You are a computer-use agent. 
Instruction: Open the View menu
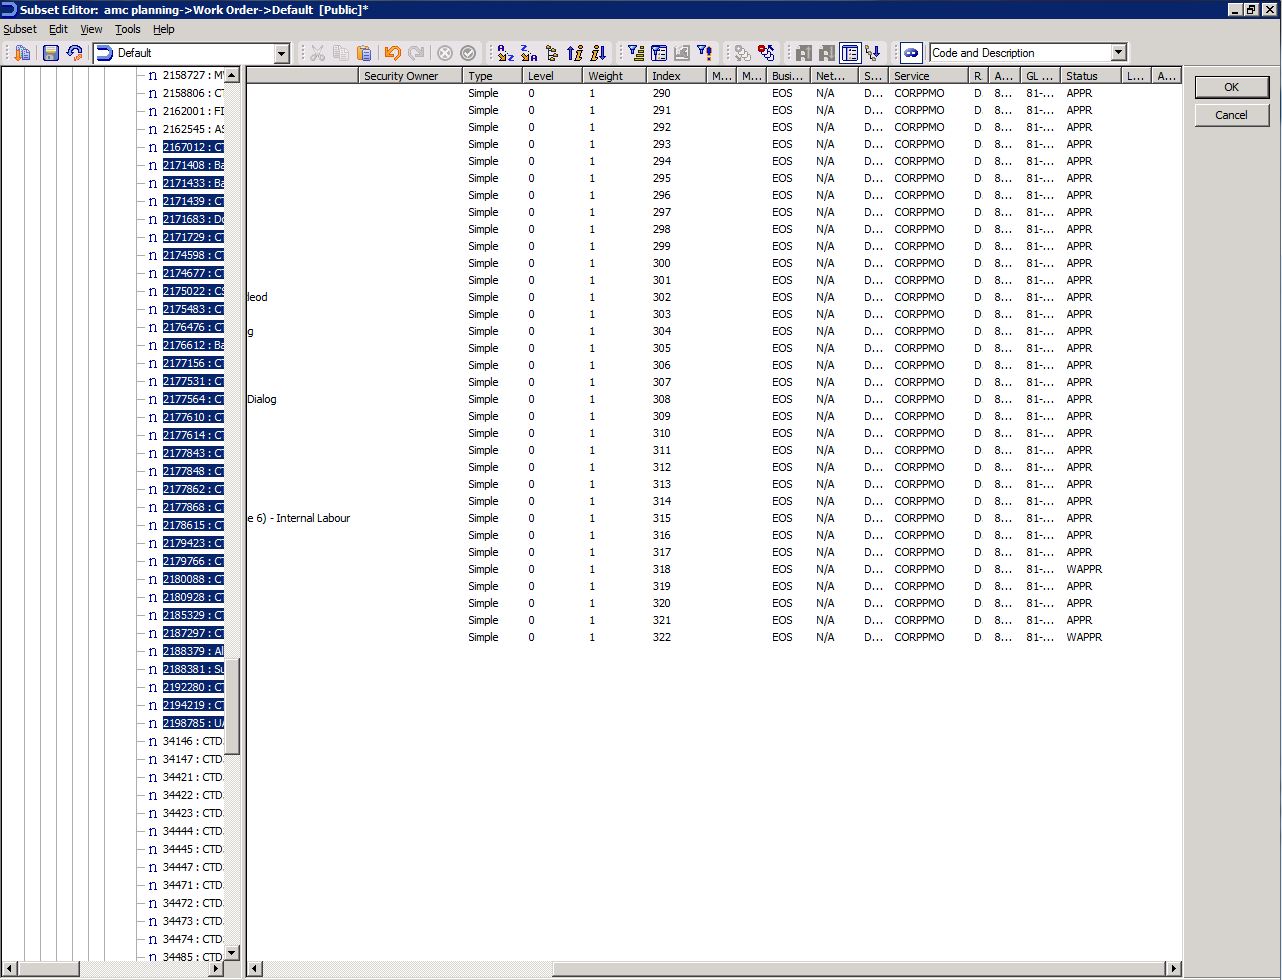click(91, 29)
